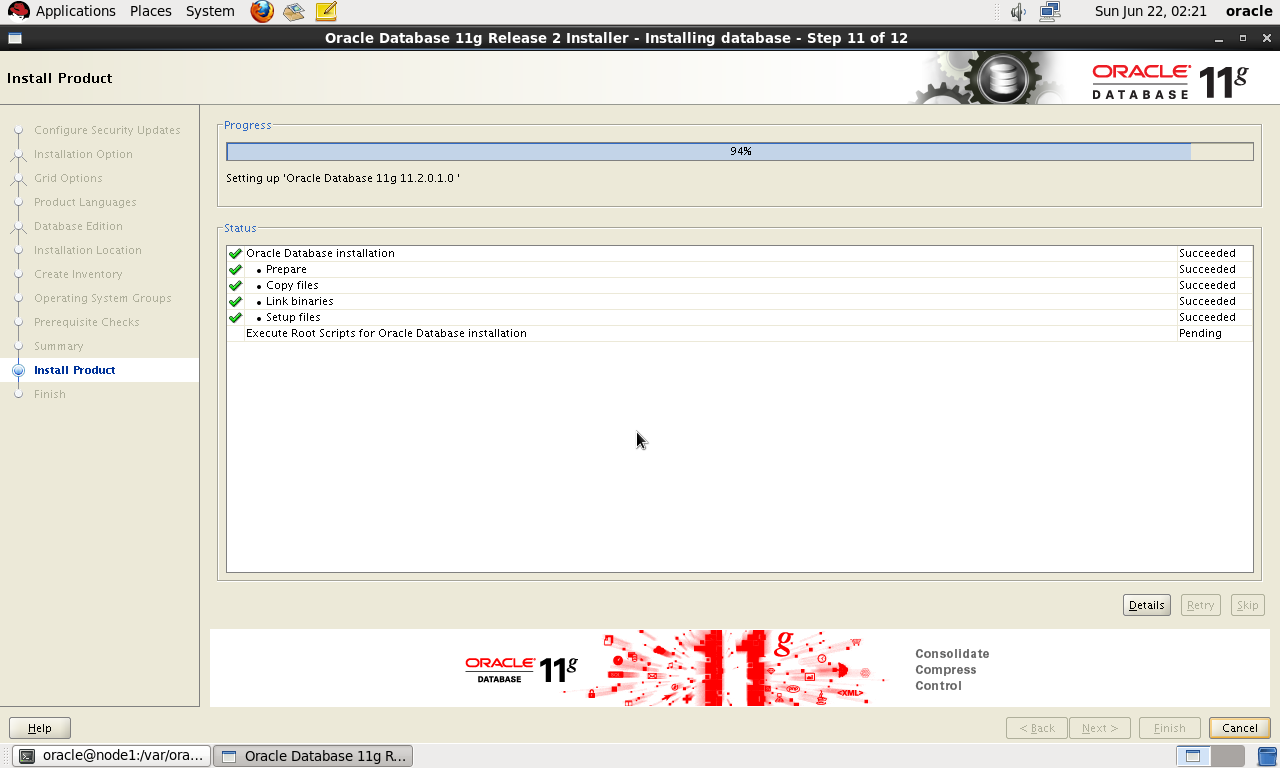Open the Places menu
The height and width of the screenshot is (768, 1280).
coord(151,11)
